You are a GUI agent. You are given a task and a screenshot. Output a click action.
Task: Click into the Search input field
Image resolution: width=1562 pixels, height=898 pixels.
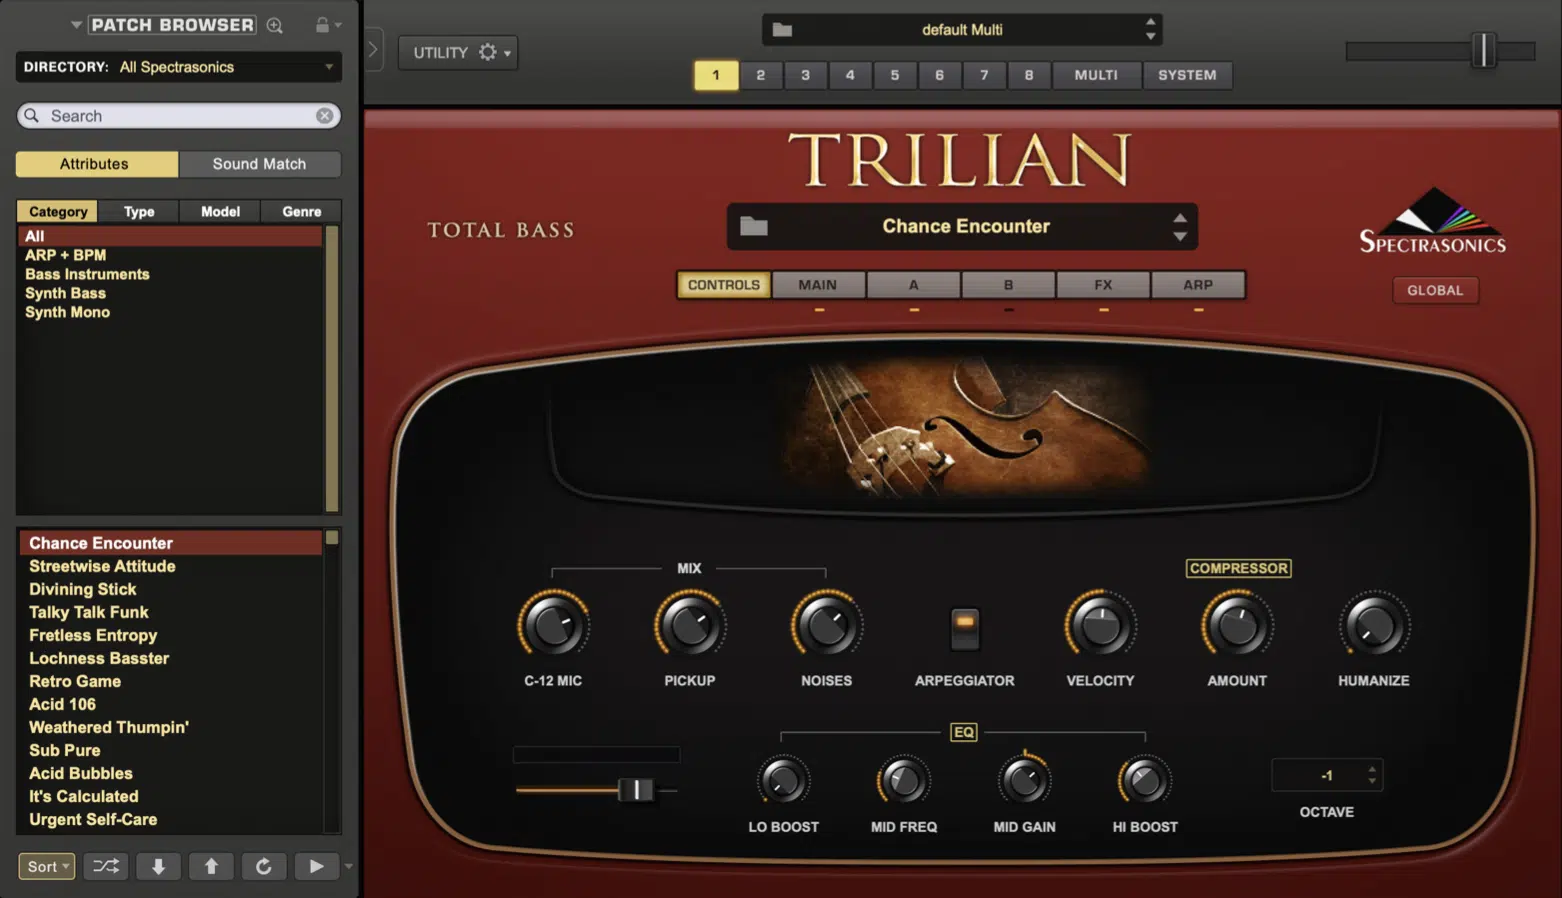pos(180,116)
